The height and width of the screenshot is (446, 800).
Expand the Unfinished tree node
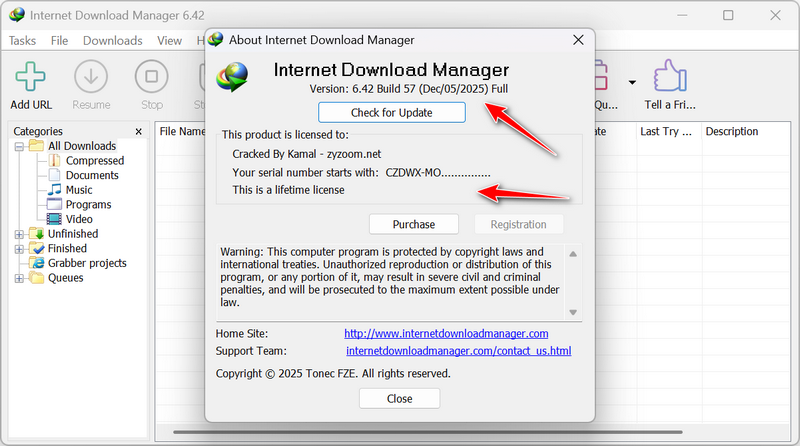click(x=19, y=234)
